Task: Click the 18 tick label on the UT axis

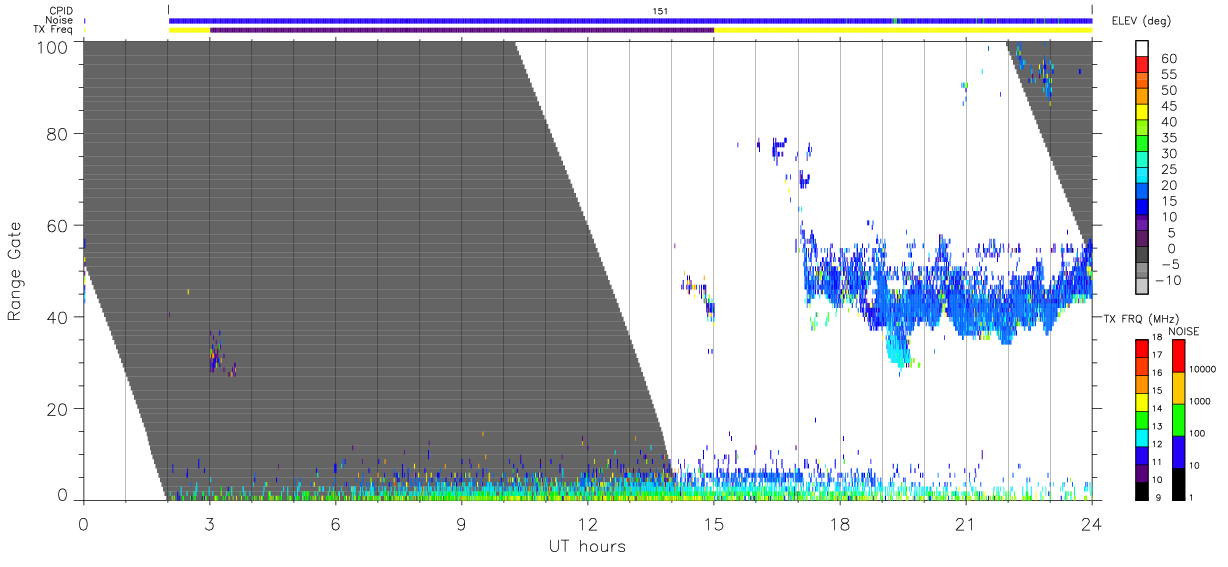Action: 840,523
